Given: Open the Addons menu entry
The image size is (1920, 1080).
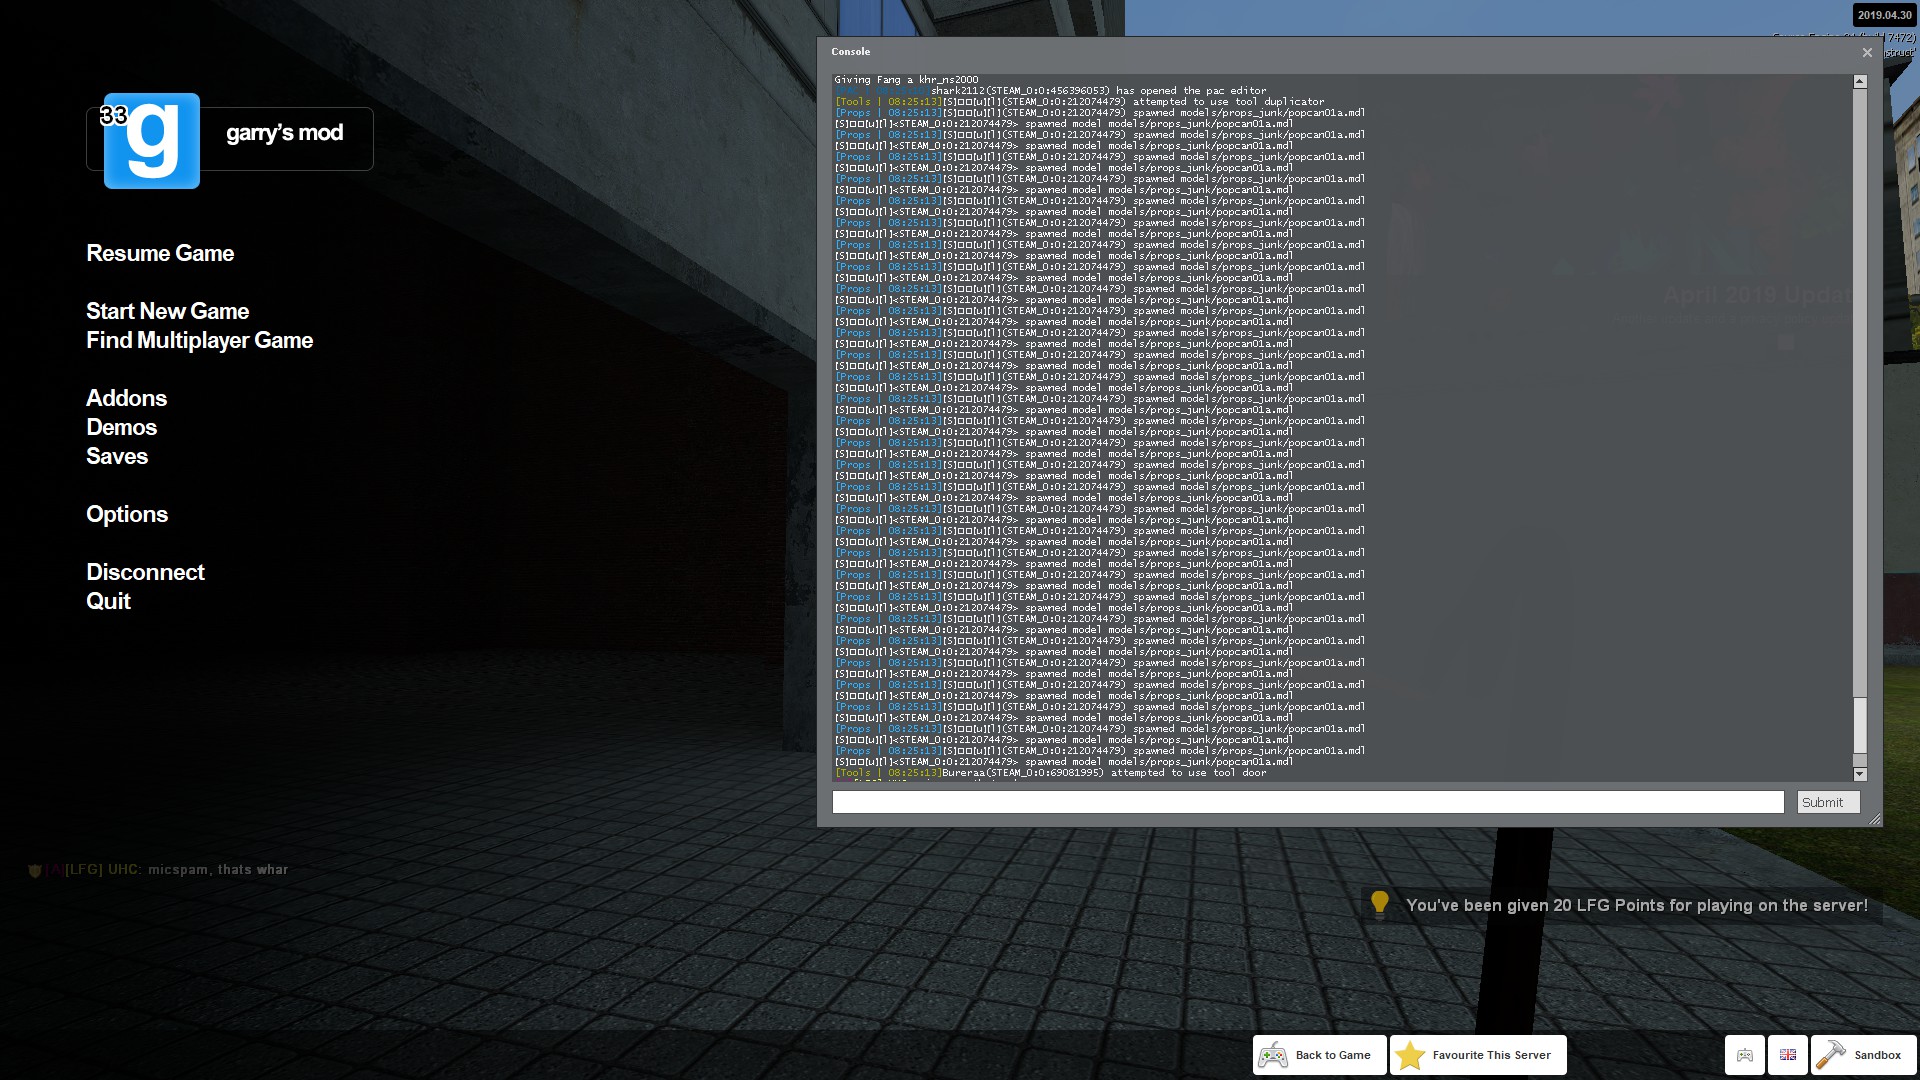Looking at the screenshot, I should (126, 398).
